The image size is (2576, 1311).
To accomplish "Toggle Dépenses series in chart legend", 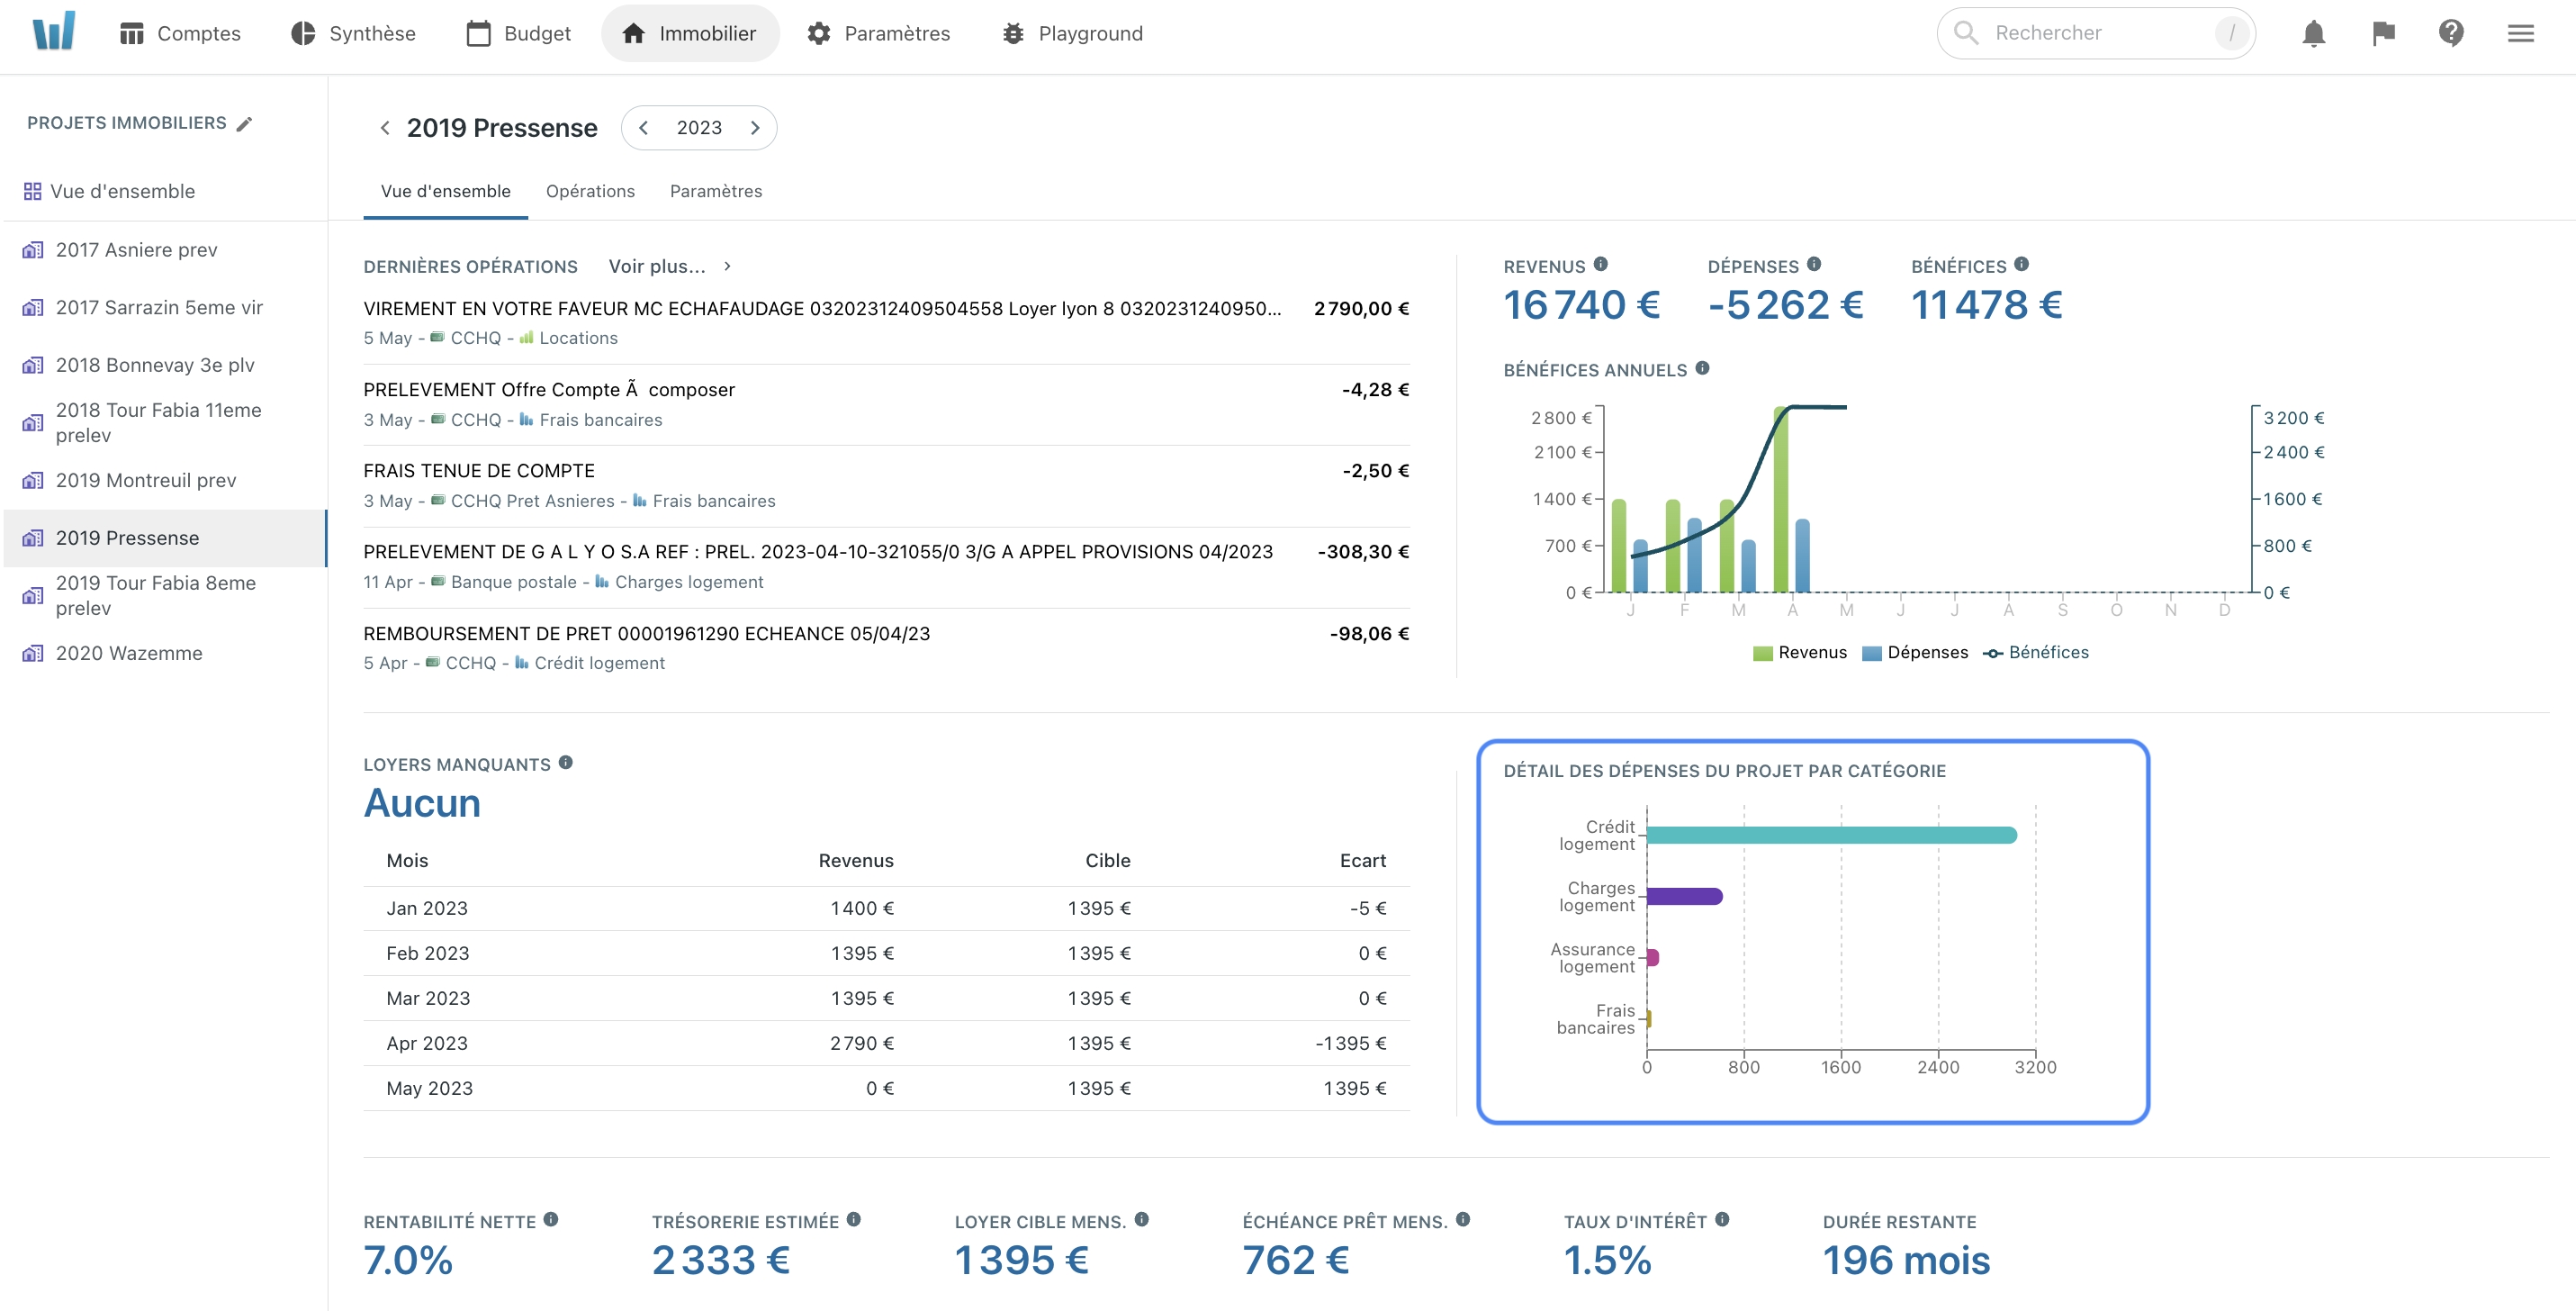I will [x=1915, y=653].
